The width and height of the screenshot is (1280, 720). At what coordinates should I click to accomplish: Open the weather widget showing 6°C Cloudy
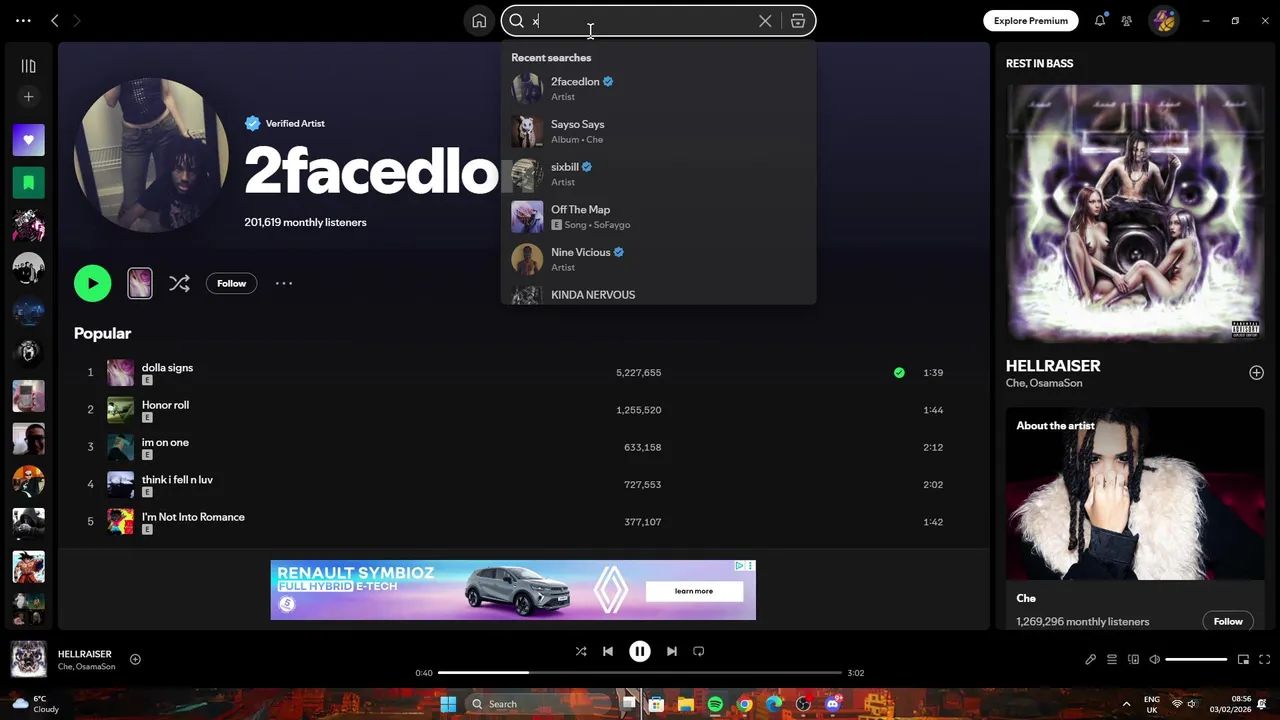[x=34, y=704]
